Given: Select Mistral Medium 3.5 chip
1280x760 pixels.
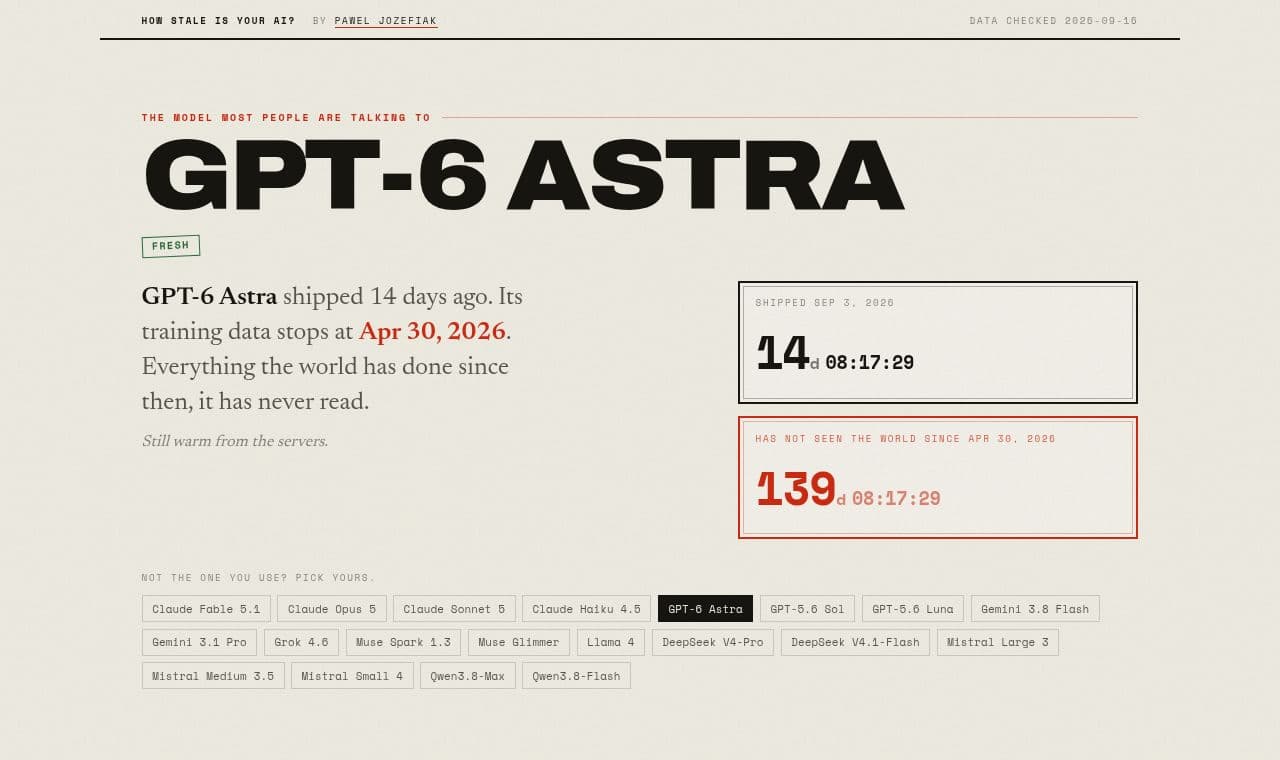Looking at the screenshot, I should pyautogui.click(x=213, y=676).
